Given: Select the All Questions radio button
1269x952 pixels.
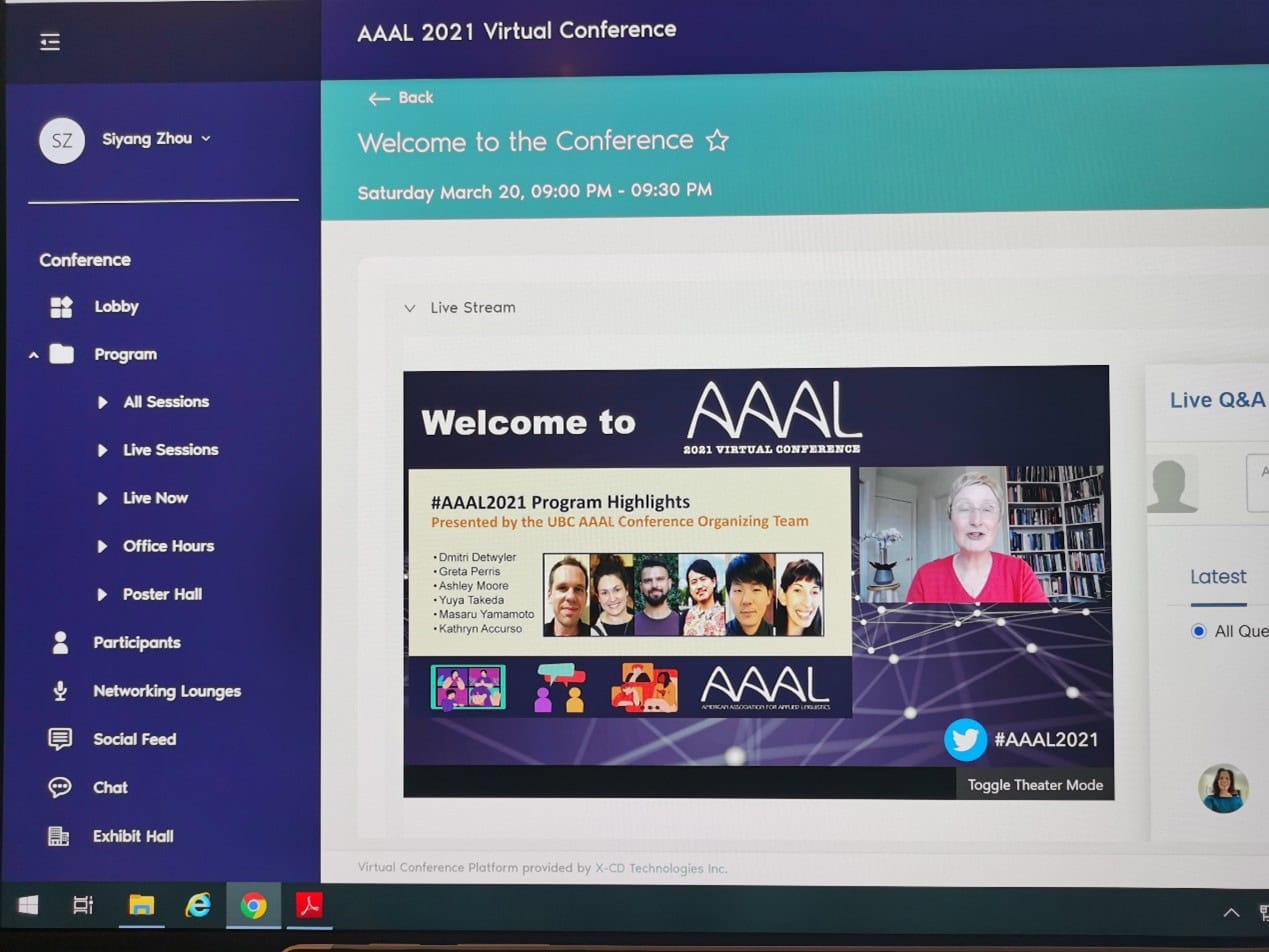Looking at the screenshot, I should (1199, 631).
